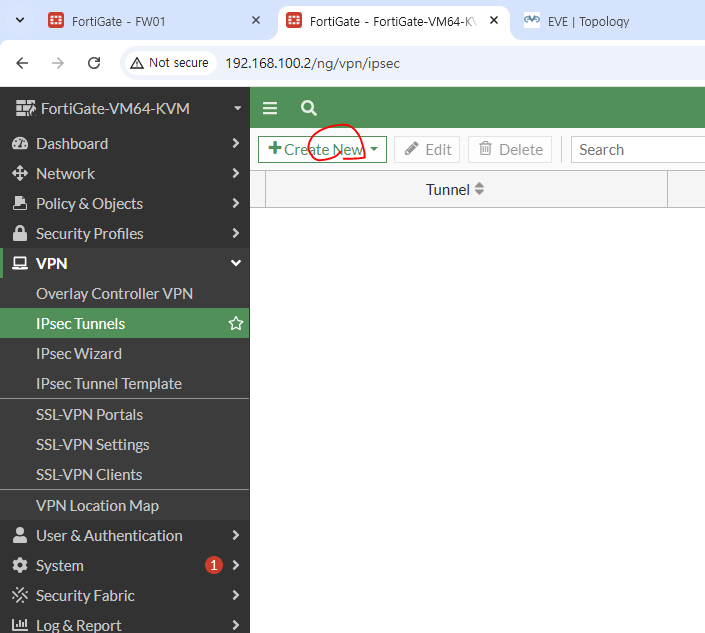
Task: Click the Delete button
Action: (x=510, y=149)
